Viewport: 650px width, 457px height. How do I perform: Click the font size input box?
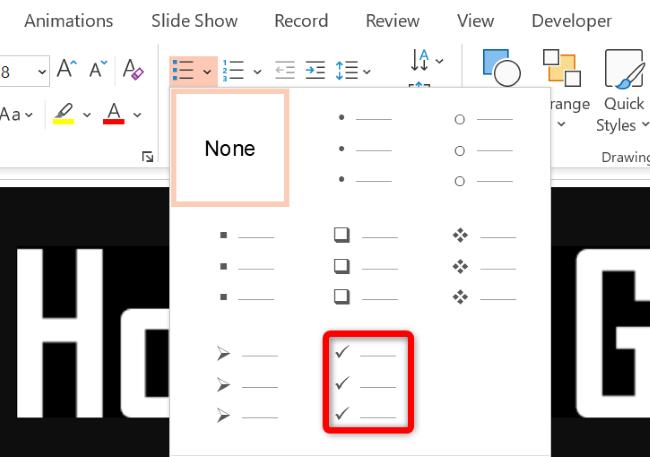(x=17, y=72)
